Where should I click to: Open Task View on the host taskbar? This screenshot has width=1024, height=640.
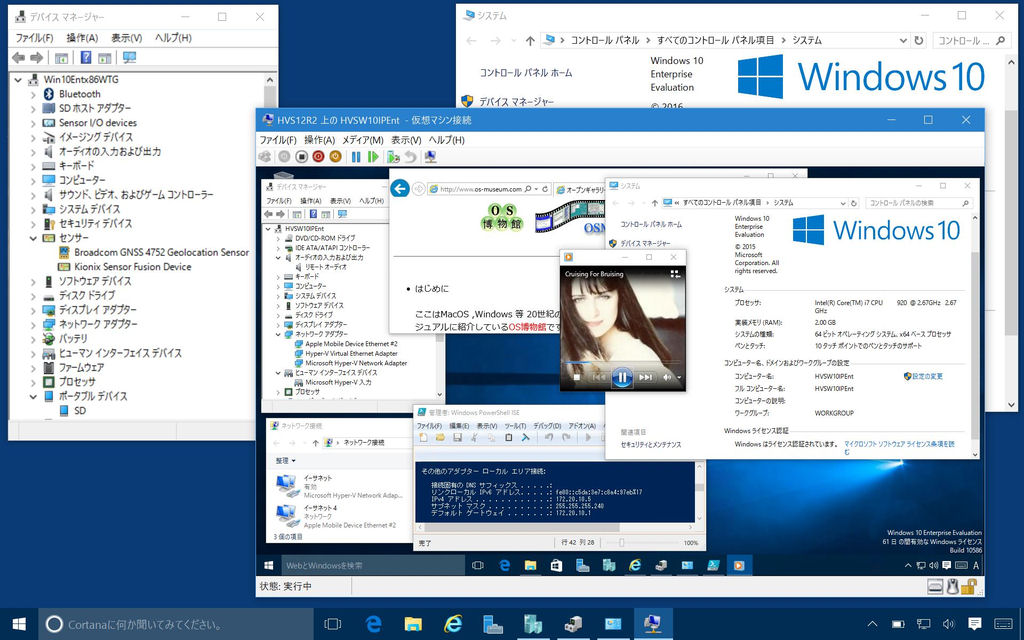333,624
